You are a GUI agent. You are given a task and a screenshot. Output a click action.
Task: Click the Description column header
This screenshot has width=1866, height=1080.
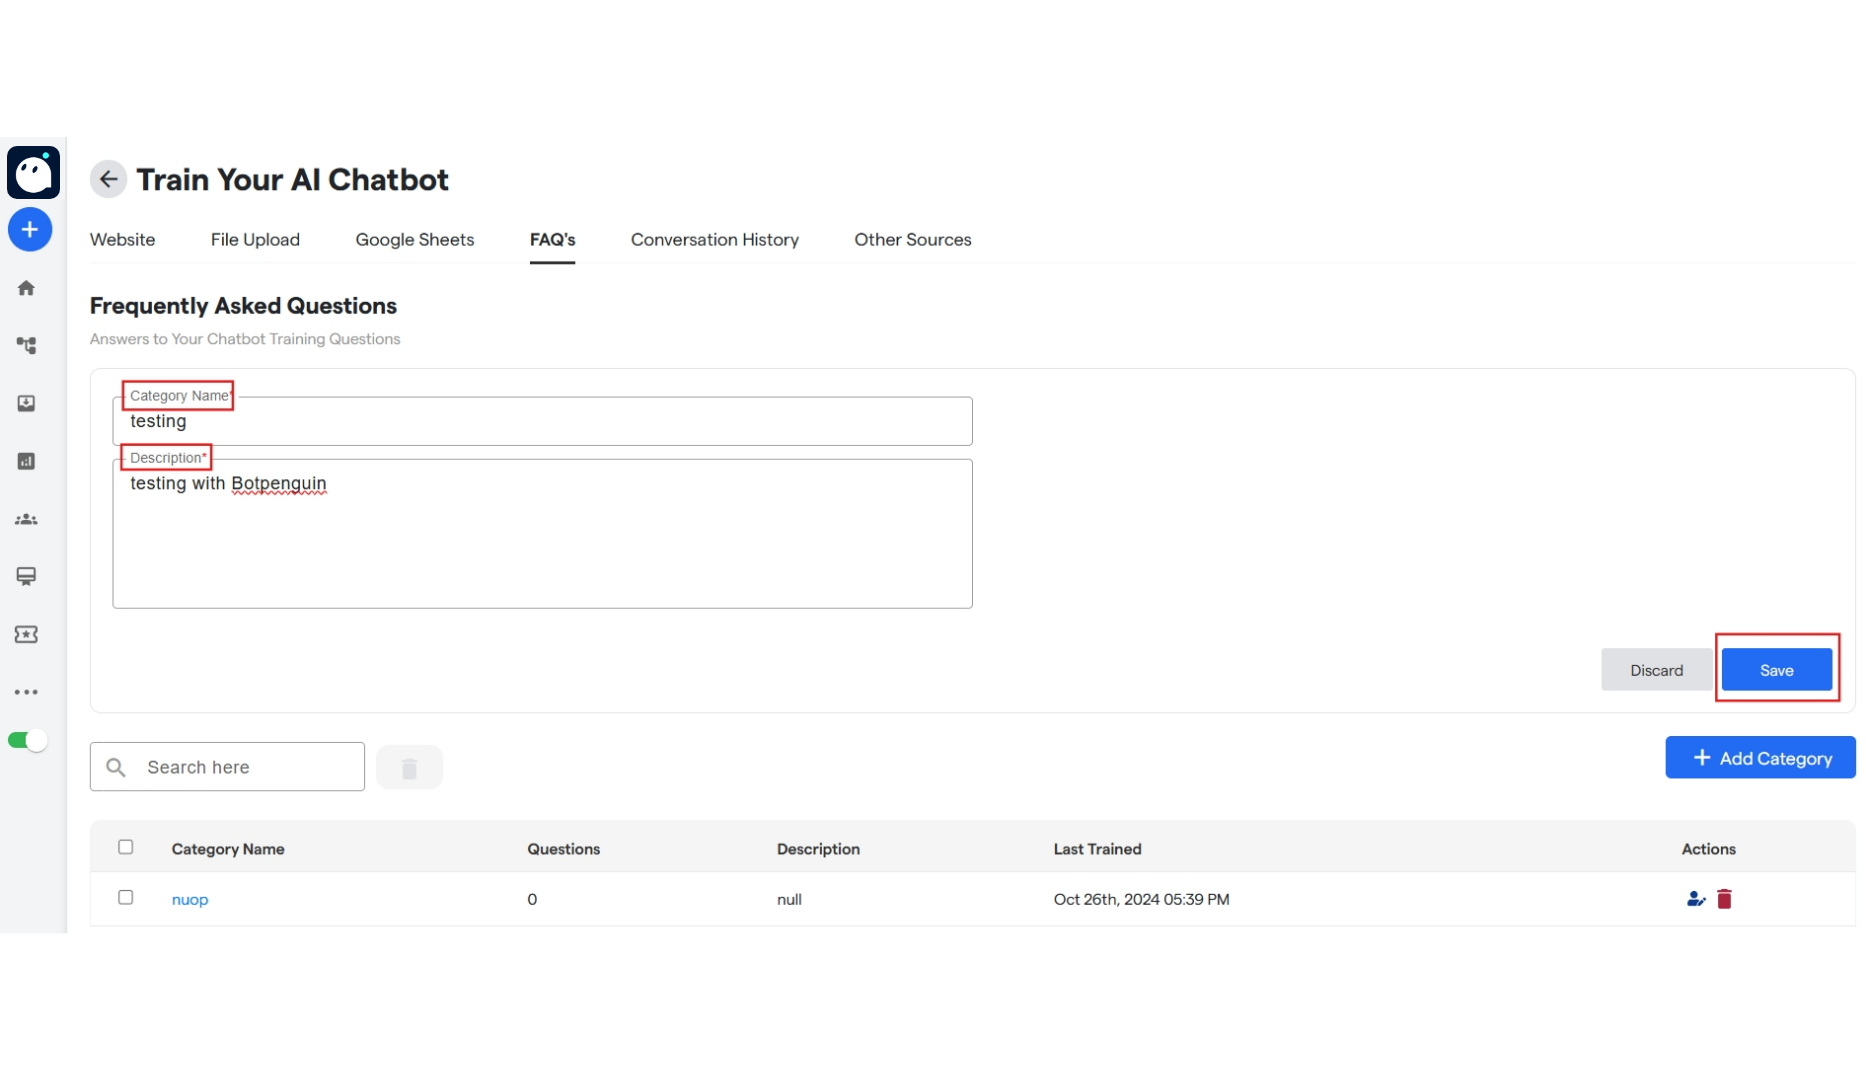click(x=818, y=849)
